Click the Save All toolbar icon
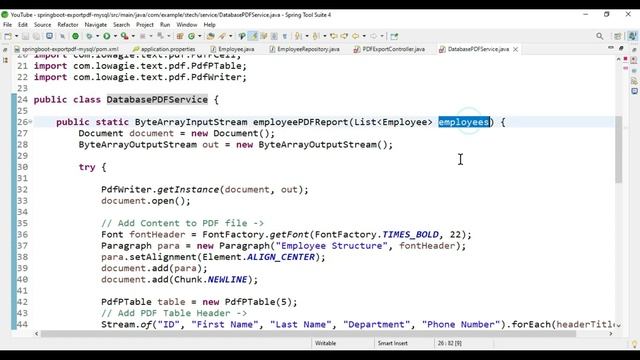Image resolution: width=640 pixels, height=360 pixels. coord(36,36)
